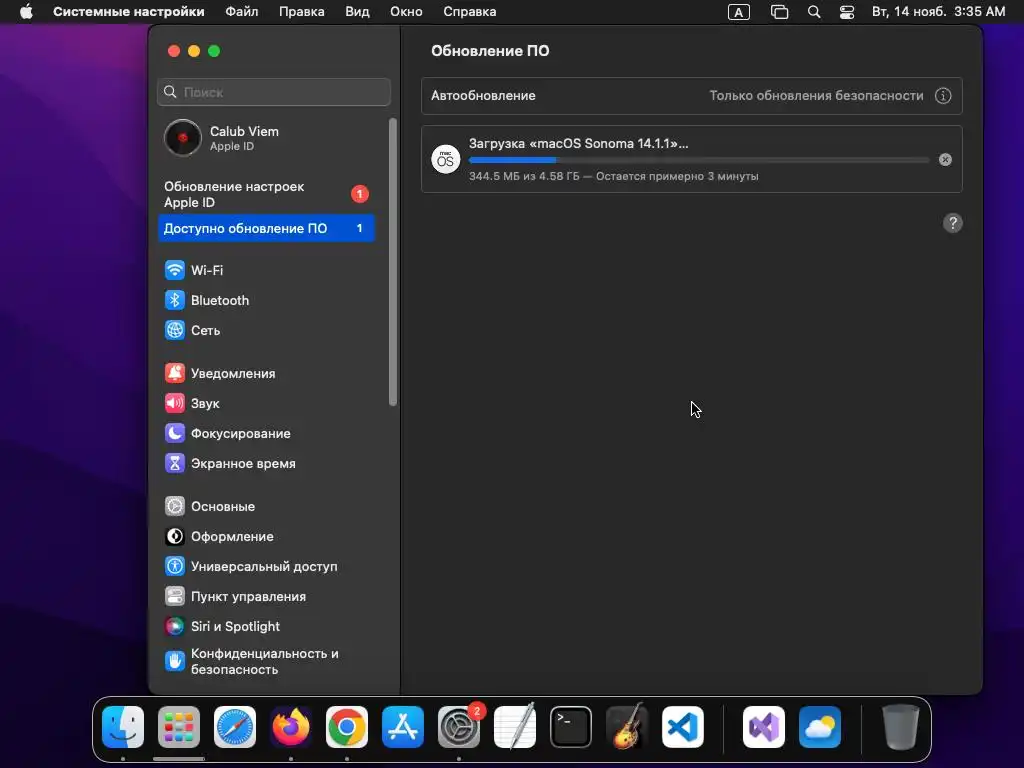Open Visual Studio Code from Dock
This screenshot has height=768, width=1024.
click(683, 727)
